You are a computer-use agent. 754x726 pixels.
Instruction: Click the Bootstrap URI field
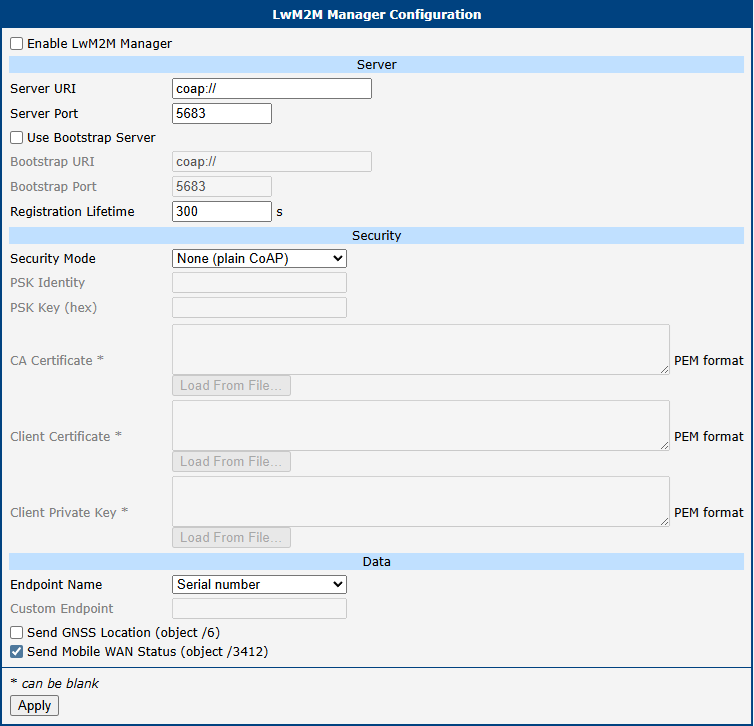[272, 162]
